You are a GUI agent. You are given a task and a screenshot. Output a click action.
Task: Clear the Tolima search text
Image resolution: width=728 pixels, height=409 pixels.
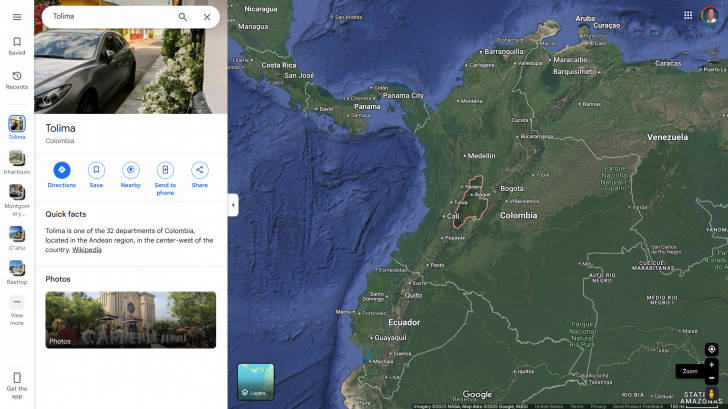[207, 17]
